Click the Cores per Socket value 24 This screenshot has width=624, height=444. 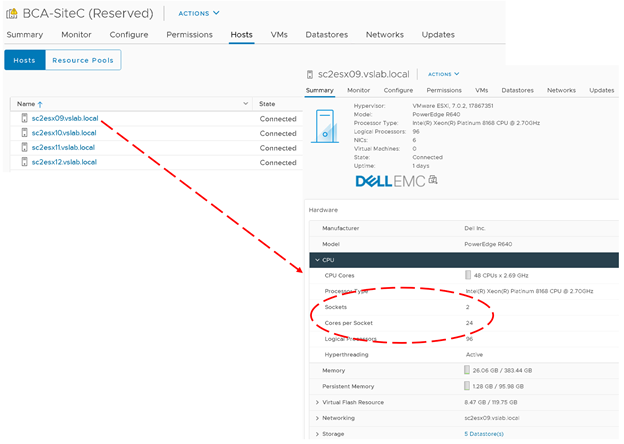point(469,323)
